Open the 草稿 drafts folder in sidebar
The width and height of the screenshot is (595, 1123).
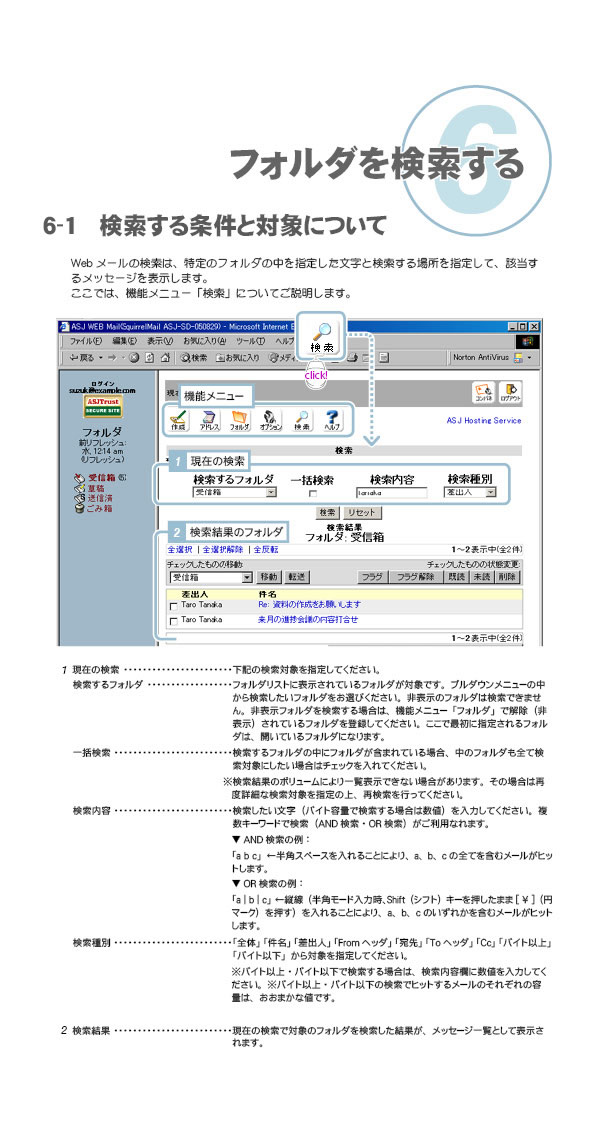[x=90, y=487]
